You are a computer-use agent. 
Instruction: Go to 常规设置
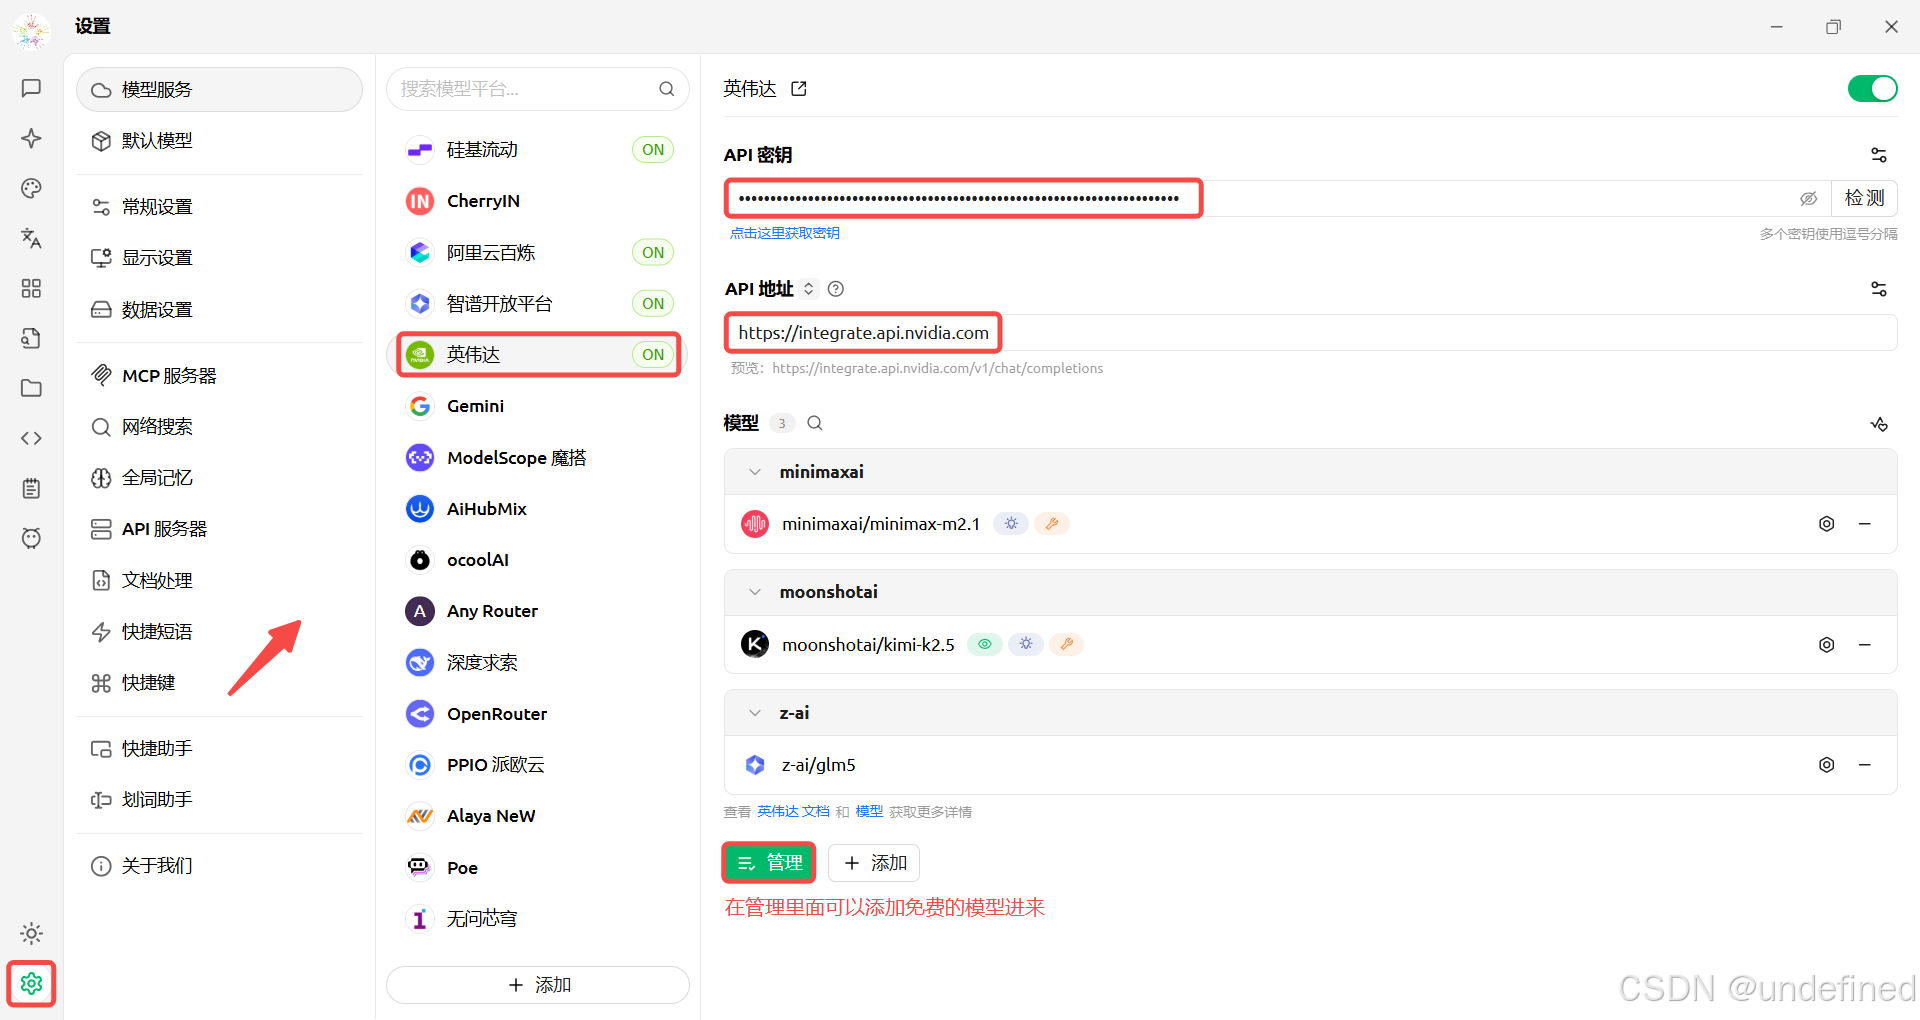[x=219, y=207]
